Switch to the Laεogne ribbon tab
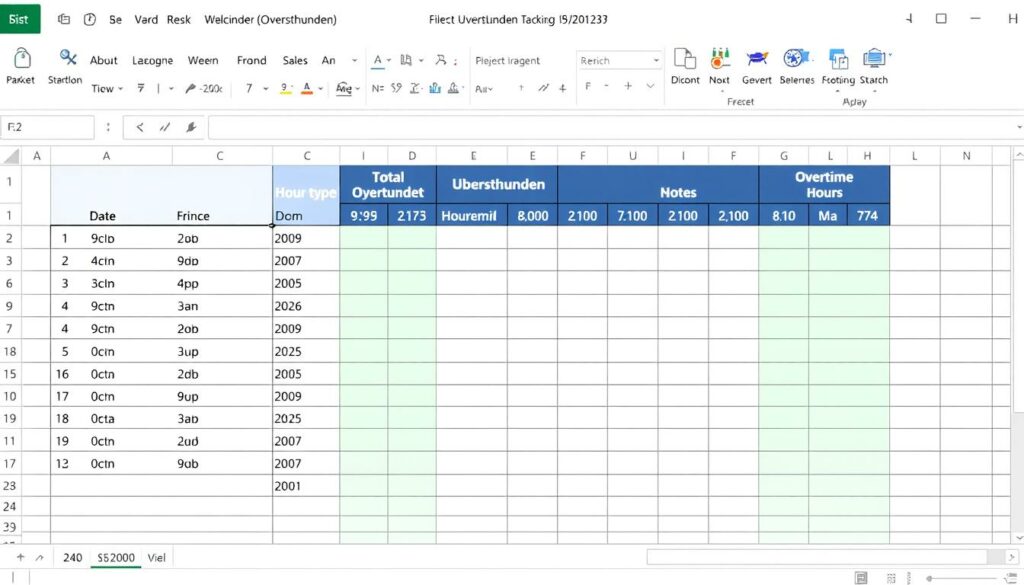Image resolution: width=1024 pixels, height=585 pixels. (x=152, y=60)
